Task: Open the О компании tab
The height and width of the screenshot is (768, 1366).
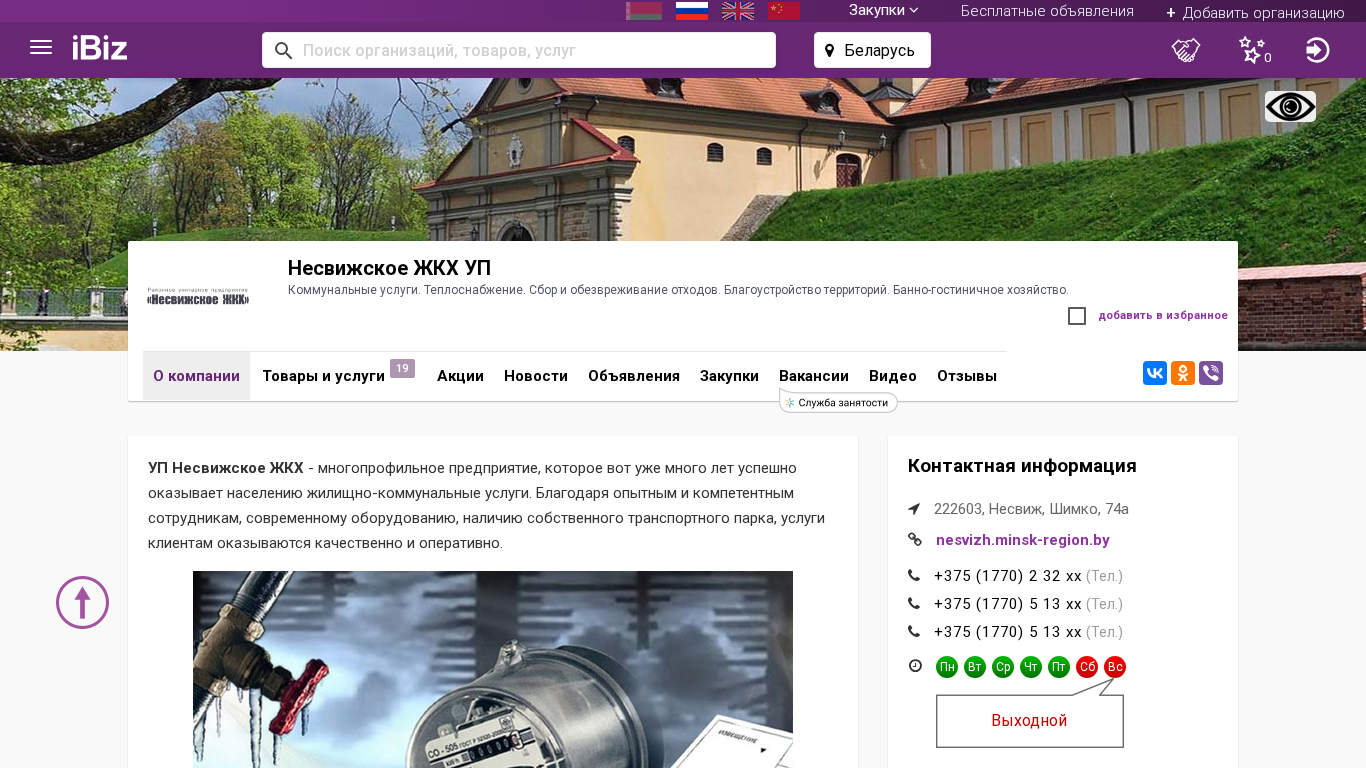Action: pyautogui.click(x=196, y=376)
